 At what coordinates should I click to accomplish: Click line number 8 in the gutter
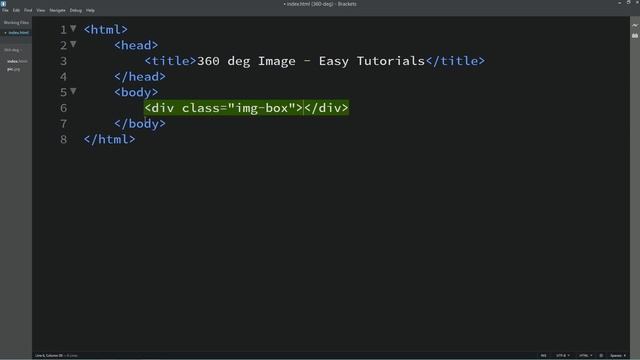point(63,140)
